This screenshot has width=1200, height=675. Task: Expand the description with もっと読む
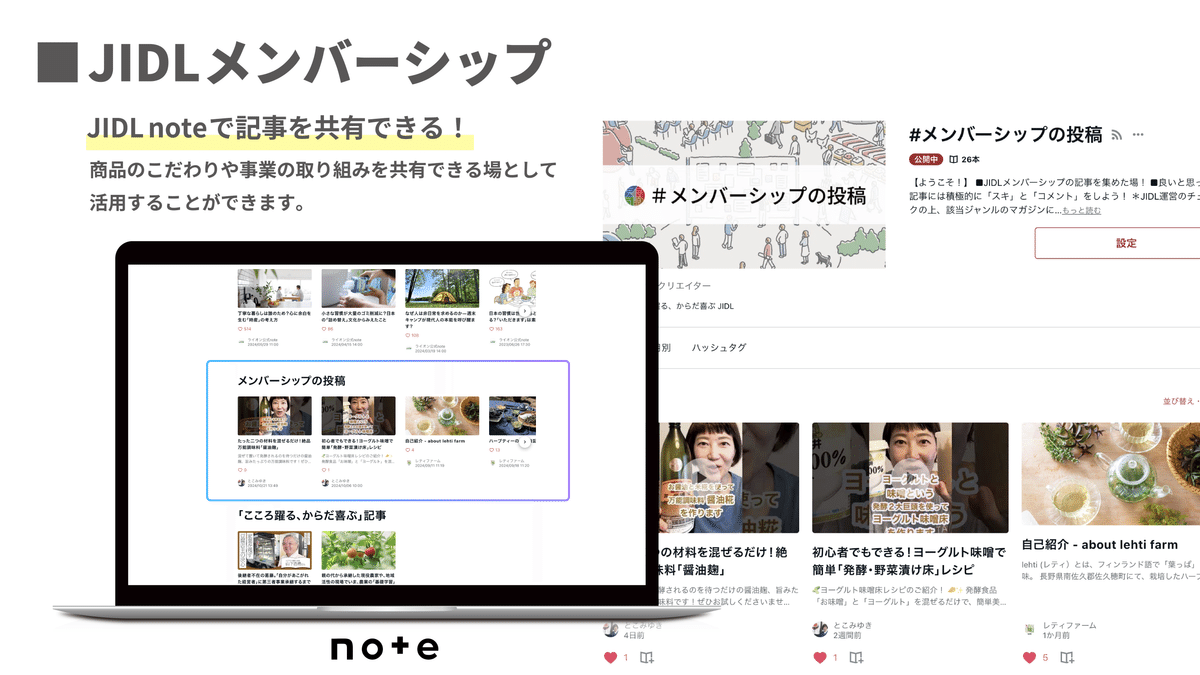[1082, 210]
